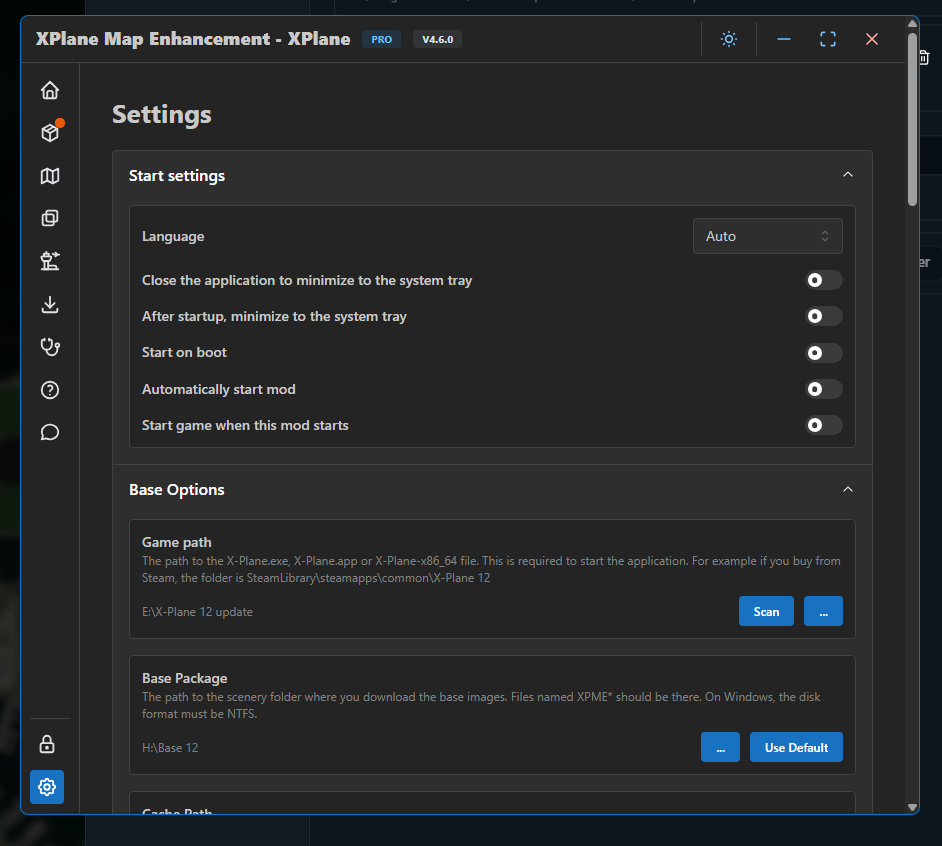Browse for Base Package path ellipsis button
Screen dimensions: 942x846
click(x=720, y=747)
